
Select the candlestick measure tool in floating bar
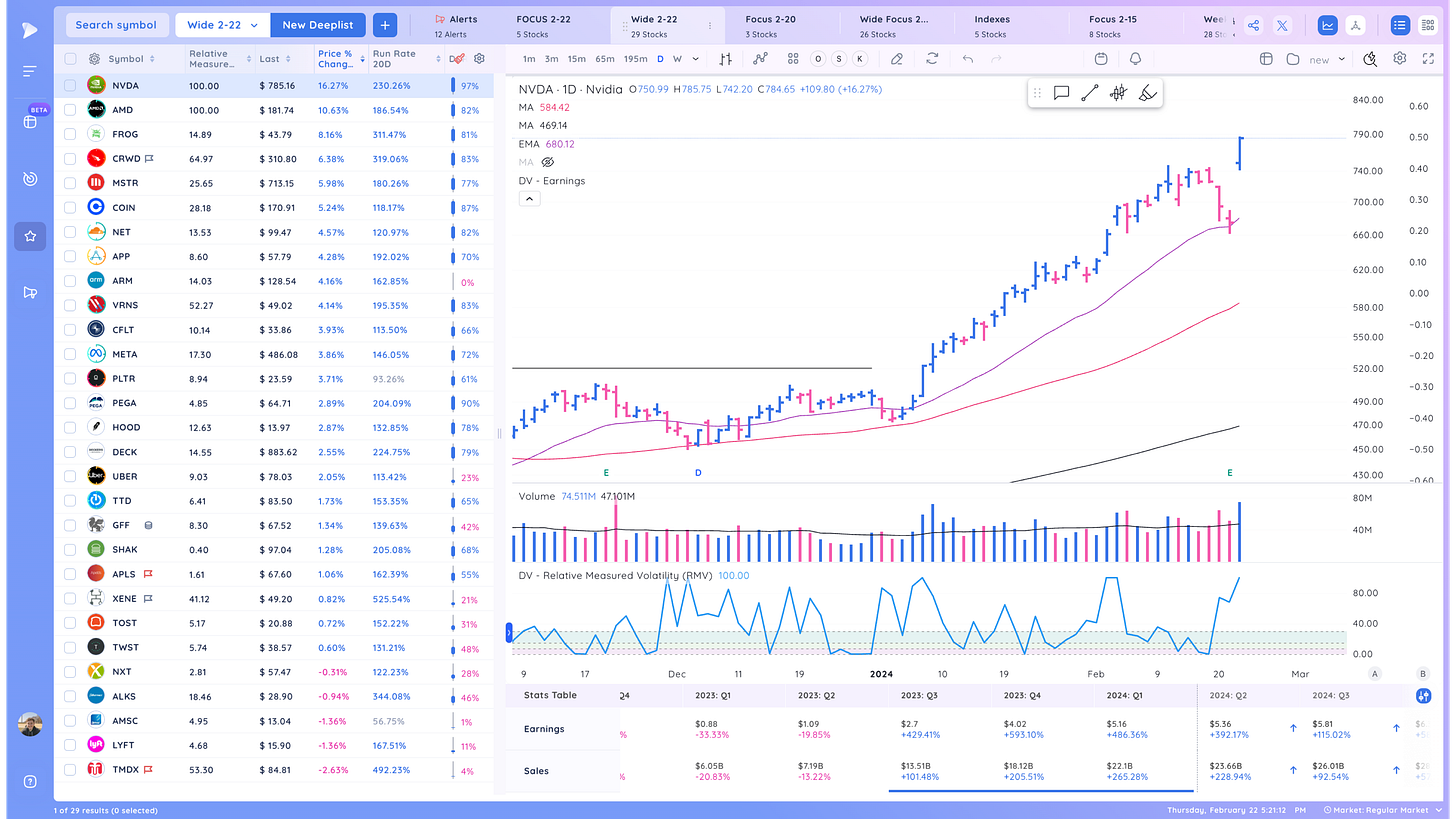coord(1119,93)
